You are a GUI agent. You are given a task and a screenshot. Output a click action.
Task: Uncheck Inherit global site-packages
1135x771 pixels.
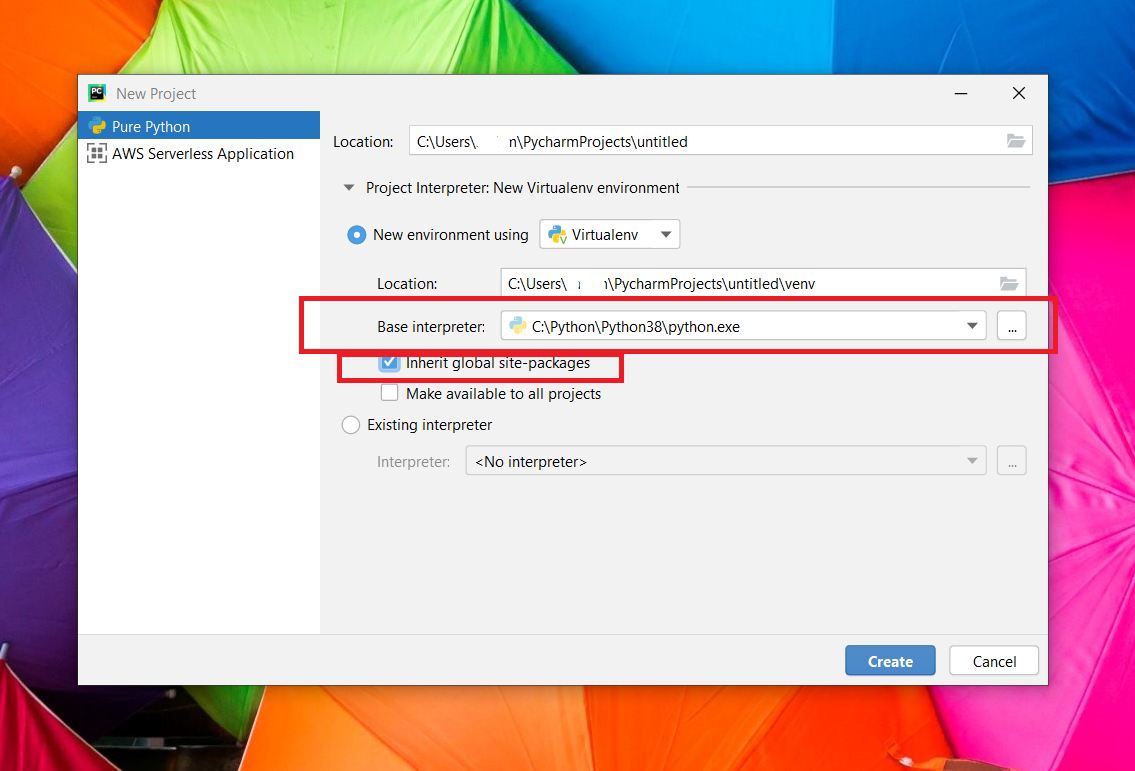pos(390,363)
